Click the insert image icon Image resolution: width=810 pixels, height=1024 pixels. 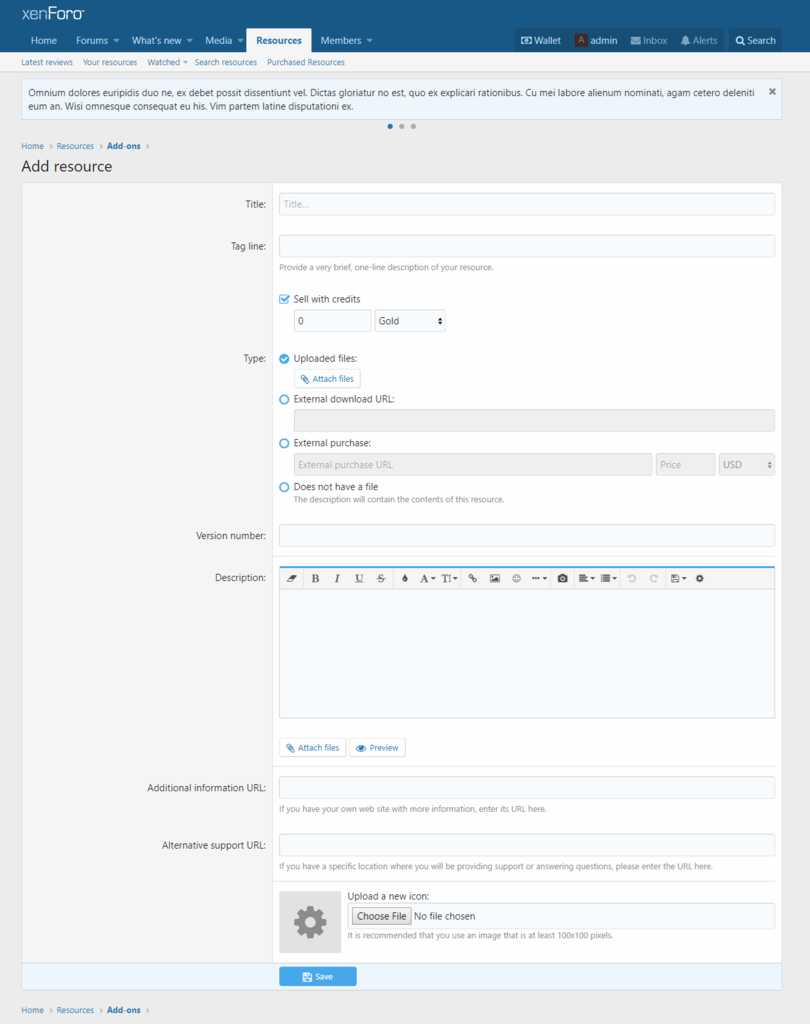(495, 578)
